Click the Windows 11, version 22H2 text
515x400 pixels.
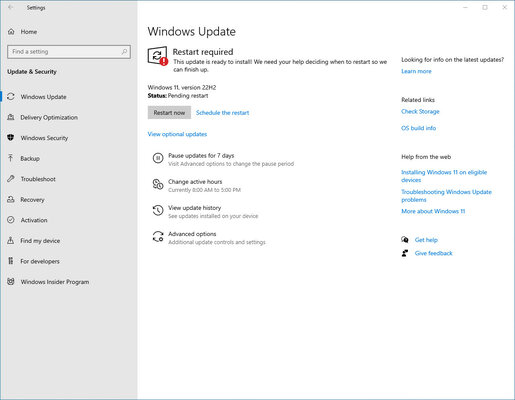pos(182,87)
